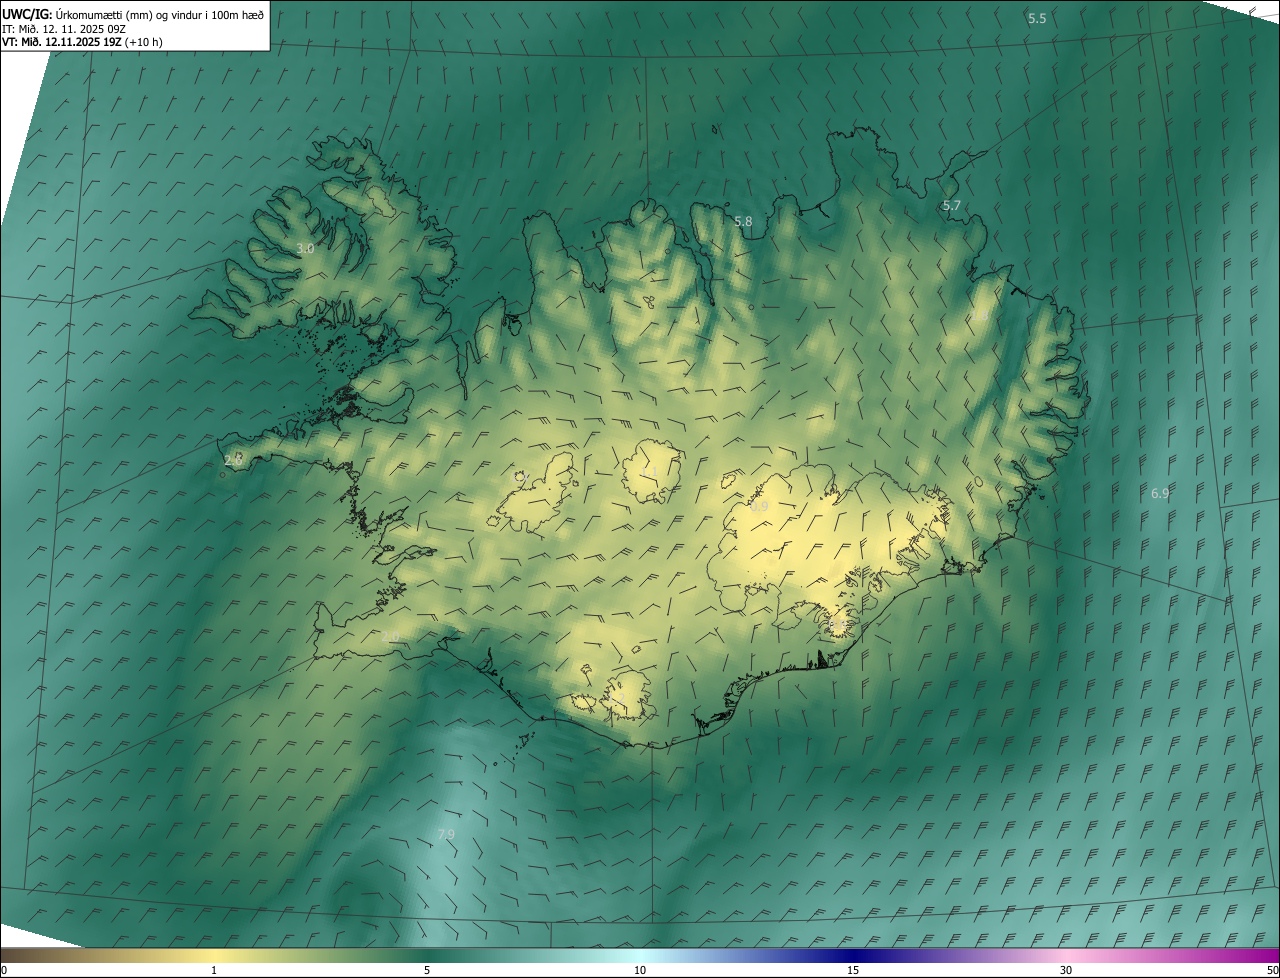This screenshot has height=978, width=1280.
Task: Click the 0.9 value on Vatnajökull glacier
Action: (x=760, y=507)
